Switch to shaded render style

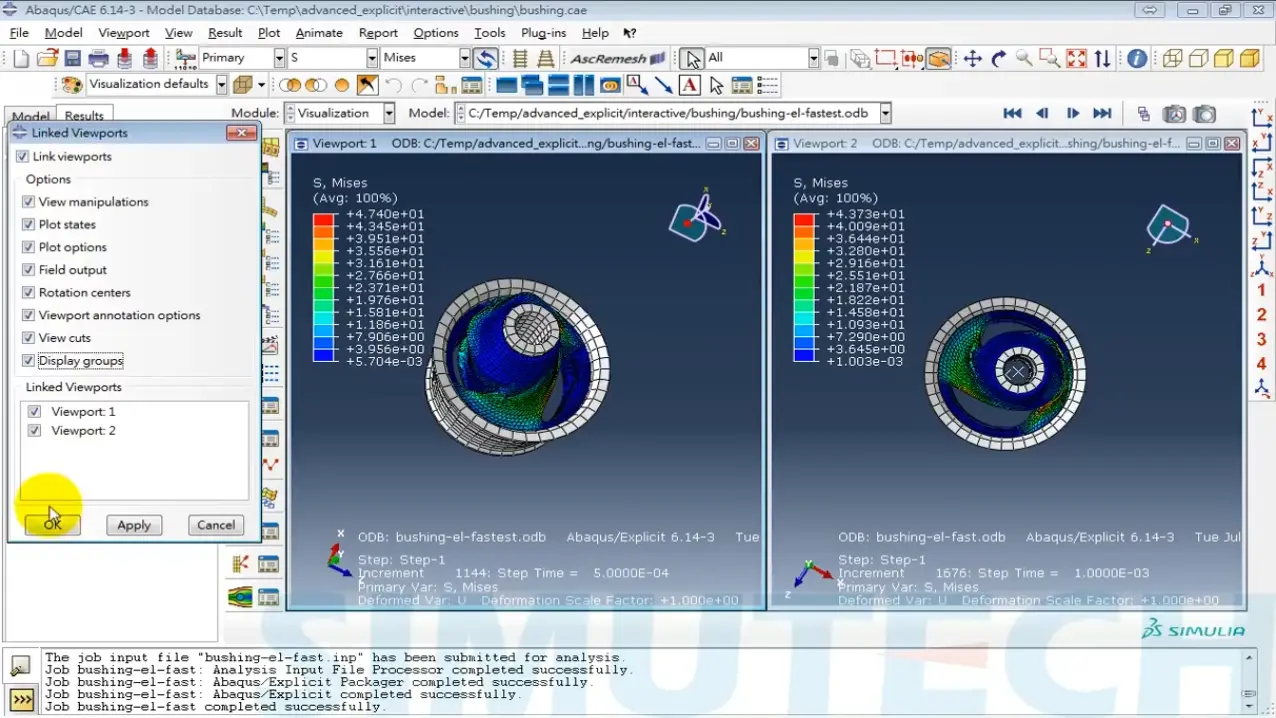[x=1248, y=58]
